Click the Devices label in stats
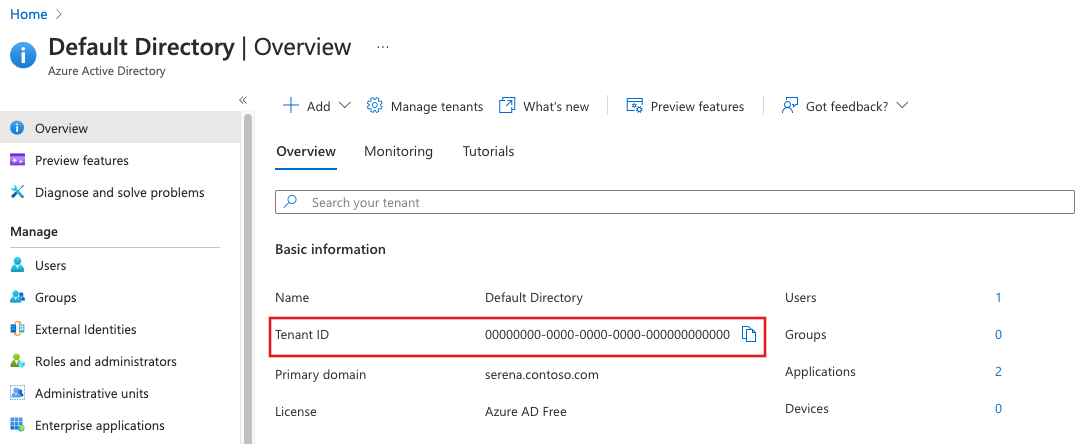 click(807, 409)
